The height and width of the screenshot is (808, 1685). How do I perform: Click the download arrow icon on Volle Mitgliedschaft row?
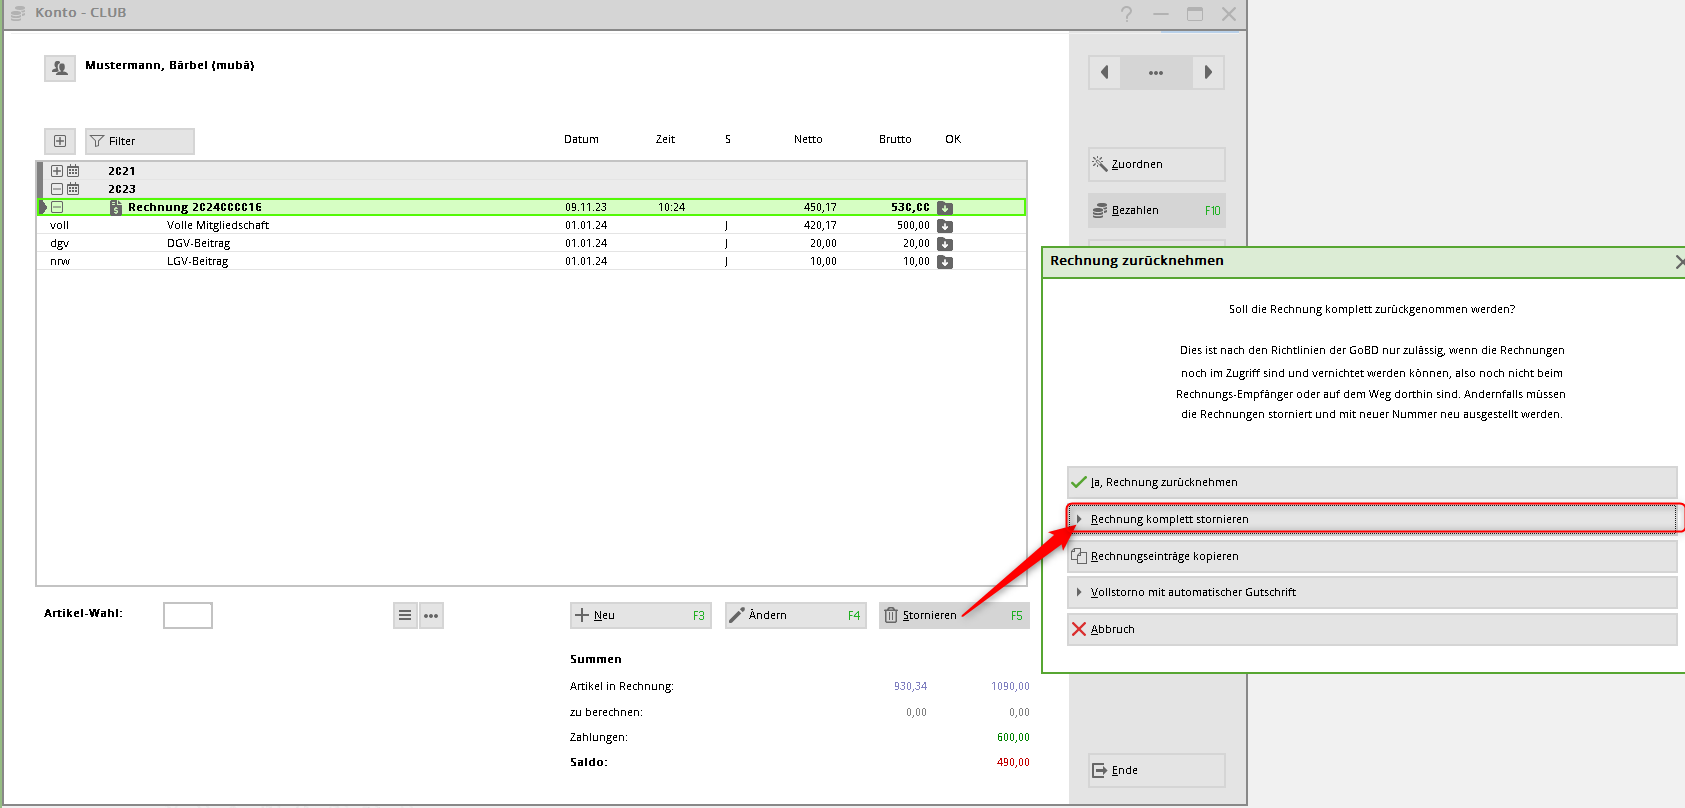[x=945, y=226]
